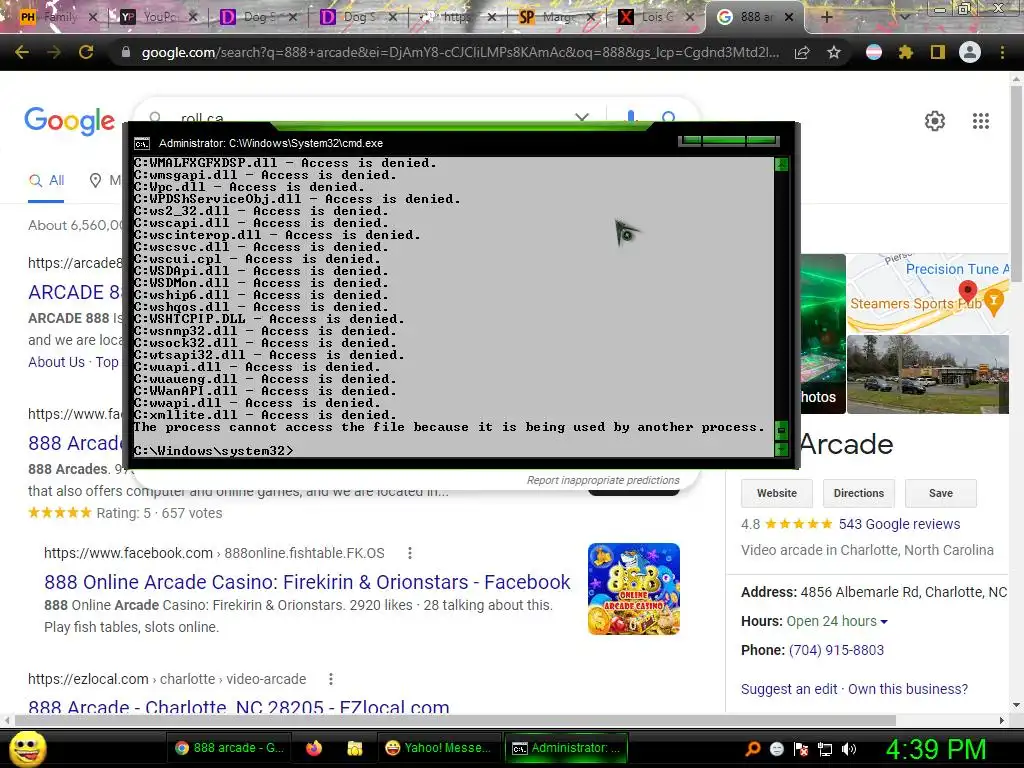1024x768 pixels.
Task: Select the All search results tab
Action: [x=46, y=180]
